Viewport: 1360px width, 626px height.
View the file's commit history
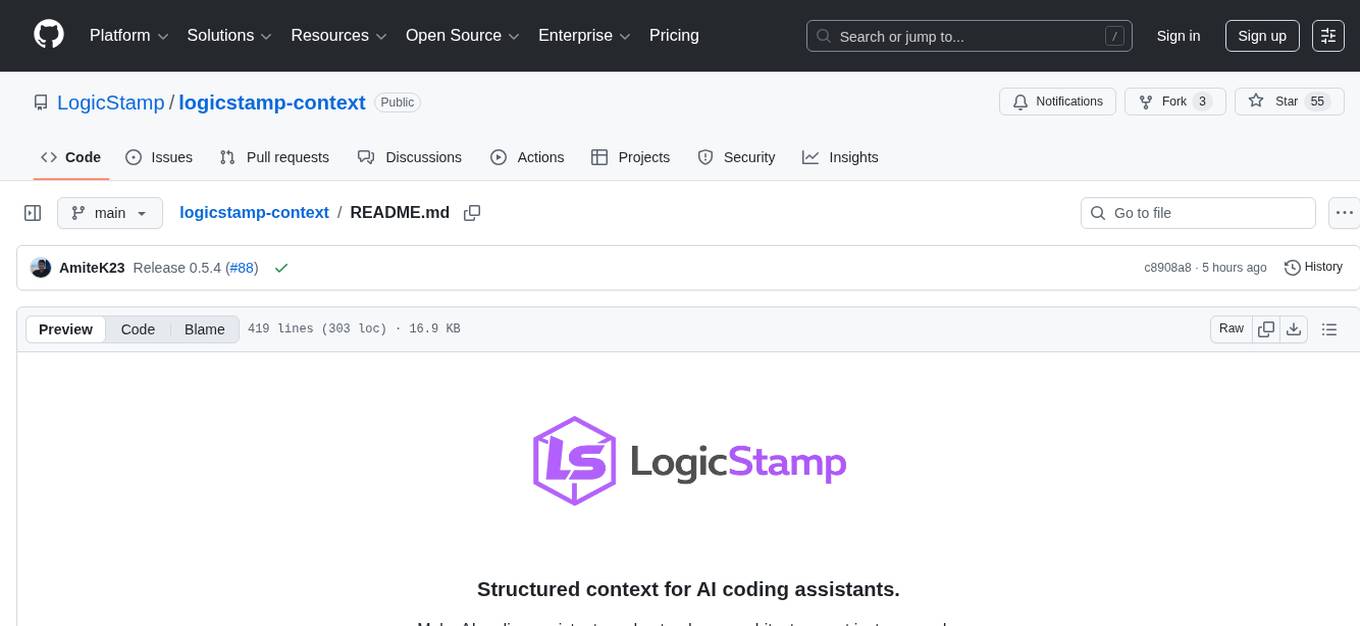point(1313,267)
